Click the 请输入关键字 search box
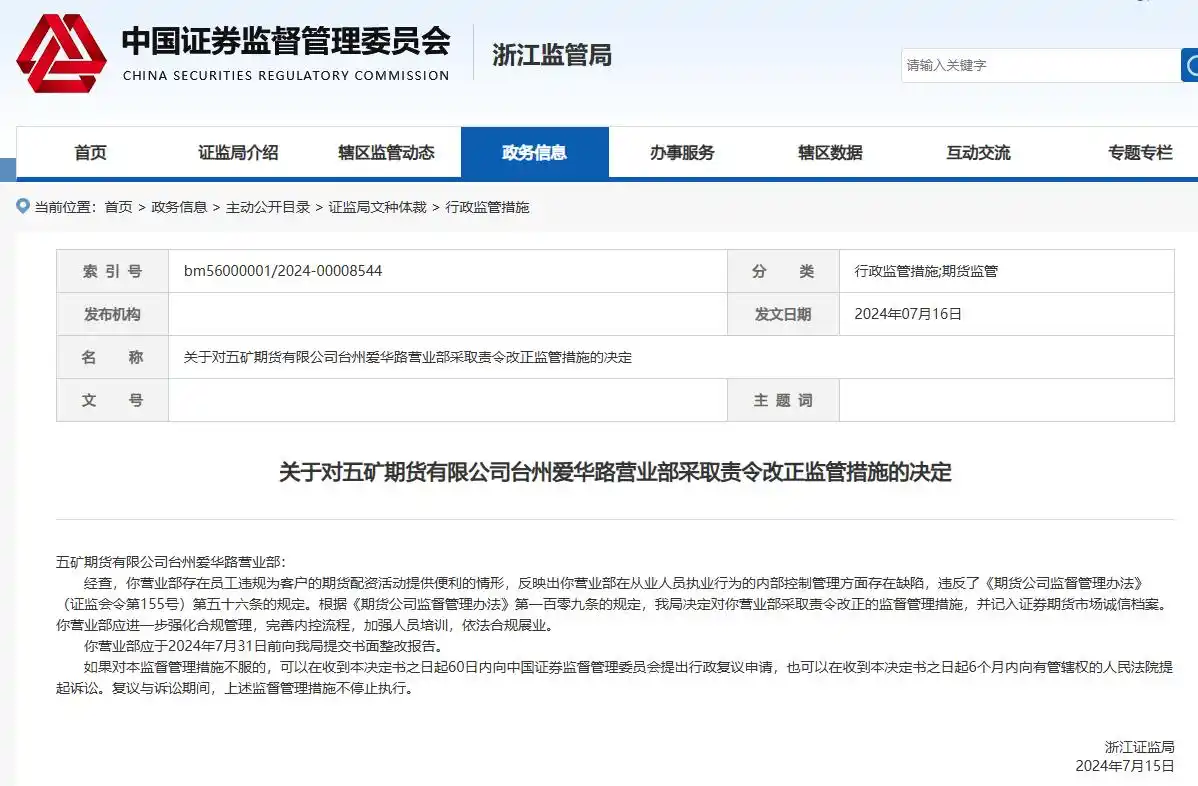The image size is (1198, 786). point(1040,65)
